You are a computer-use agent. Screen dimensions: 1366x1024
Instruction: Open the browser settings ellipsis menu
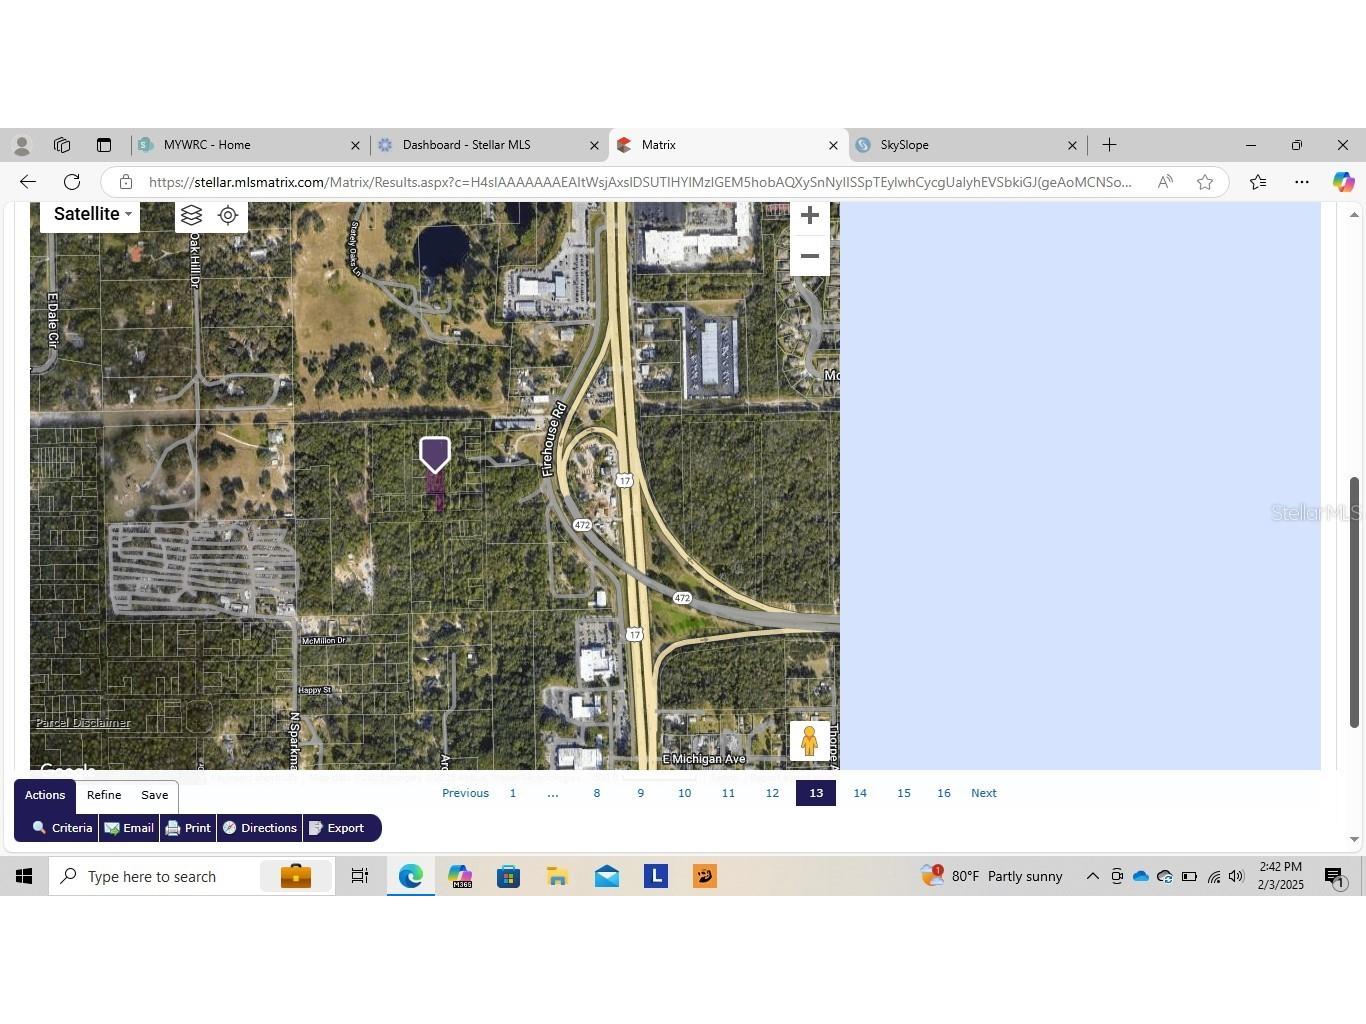click(x=1301, y=182)
